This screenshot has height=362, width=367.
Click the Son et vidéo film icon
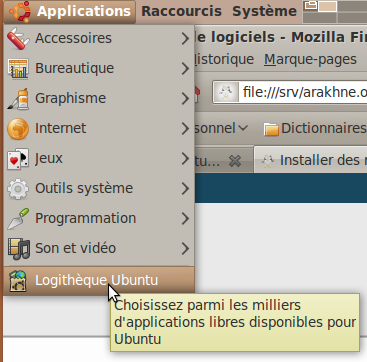tap(19, 249)
